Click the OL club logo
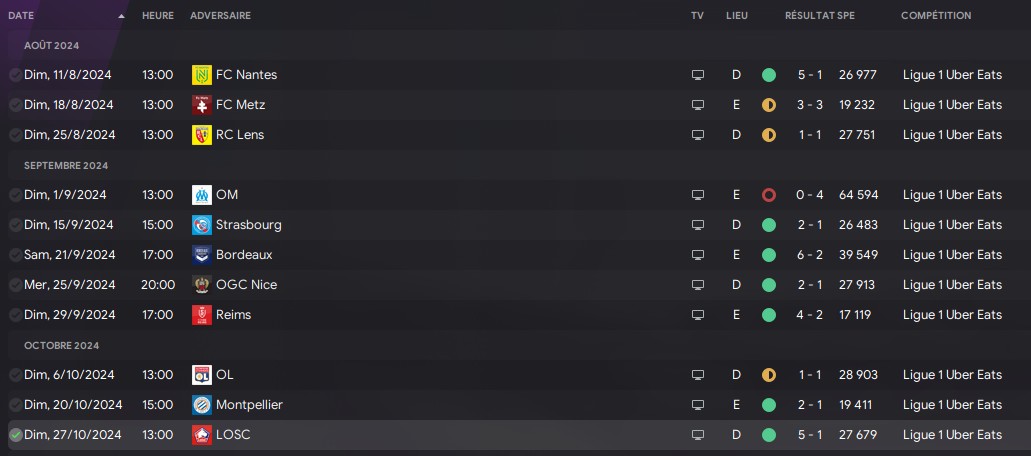The image size is (1031, 456). point(202,375)
